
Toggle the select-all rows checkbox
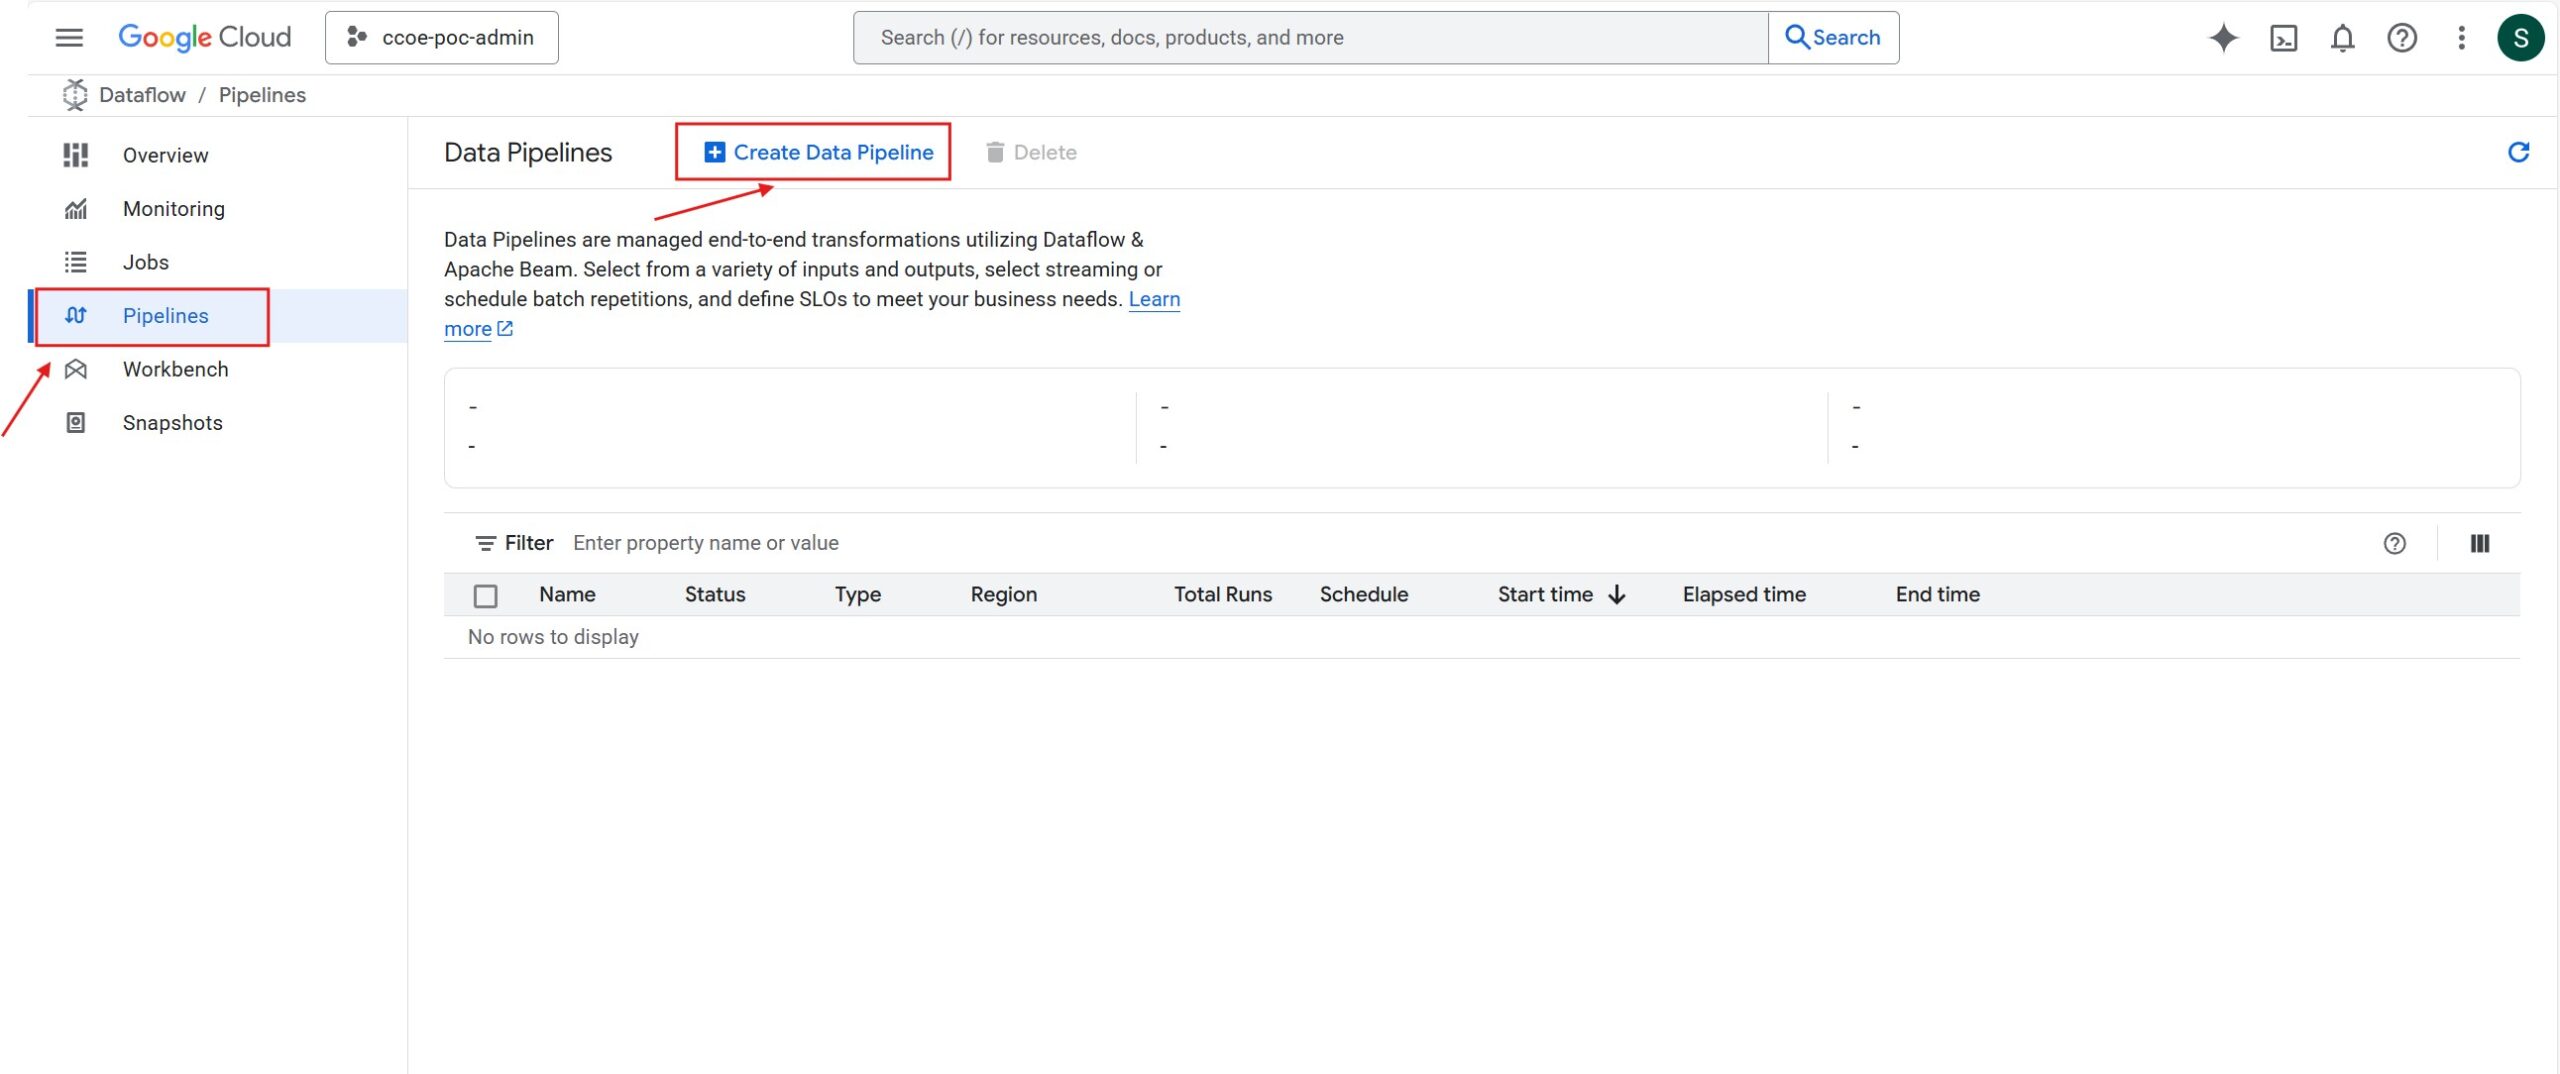pos(486,596)
